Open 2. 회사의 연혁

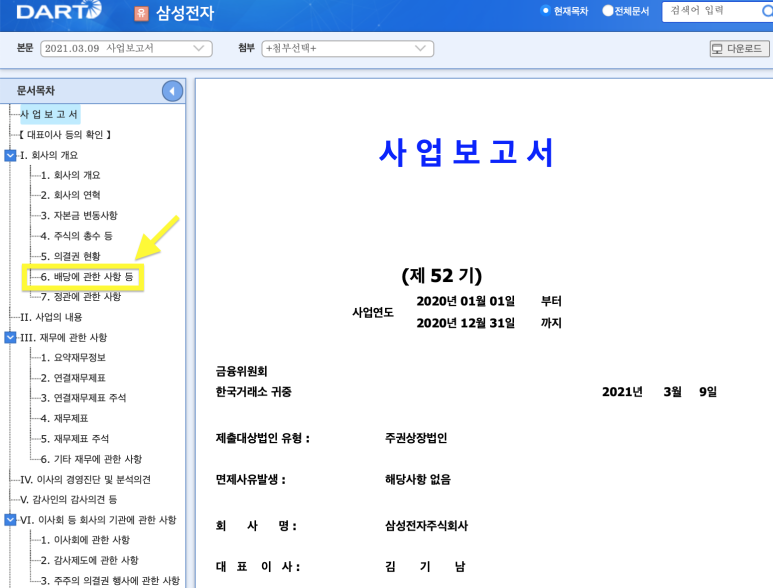[x=70, y=196]
